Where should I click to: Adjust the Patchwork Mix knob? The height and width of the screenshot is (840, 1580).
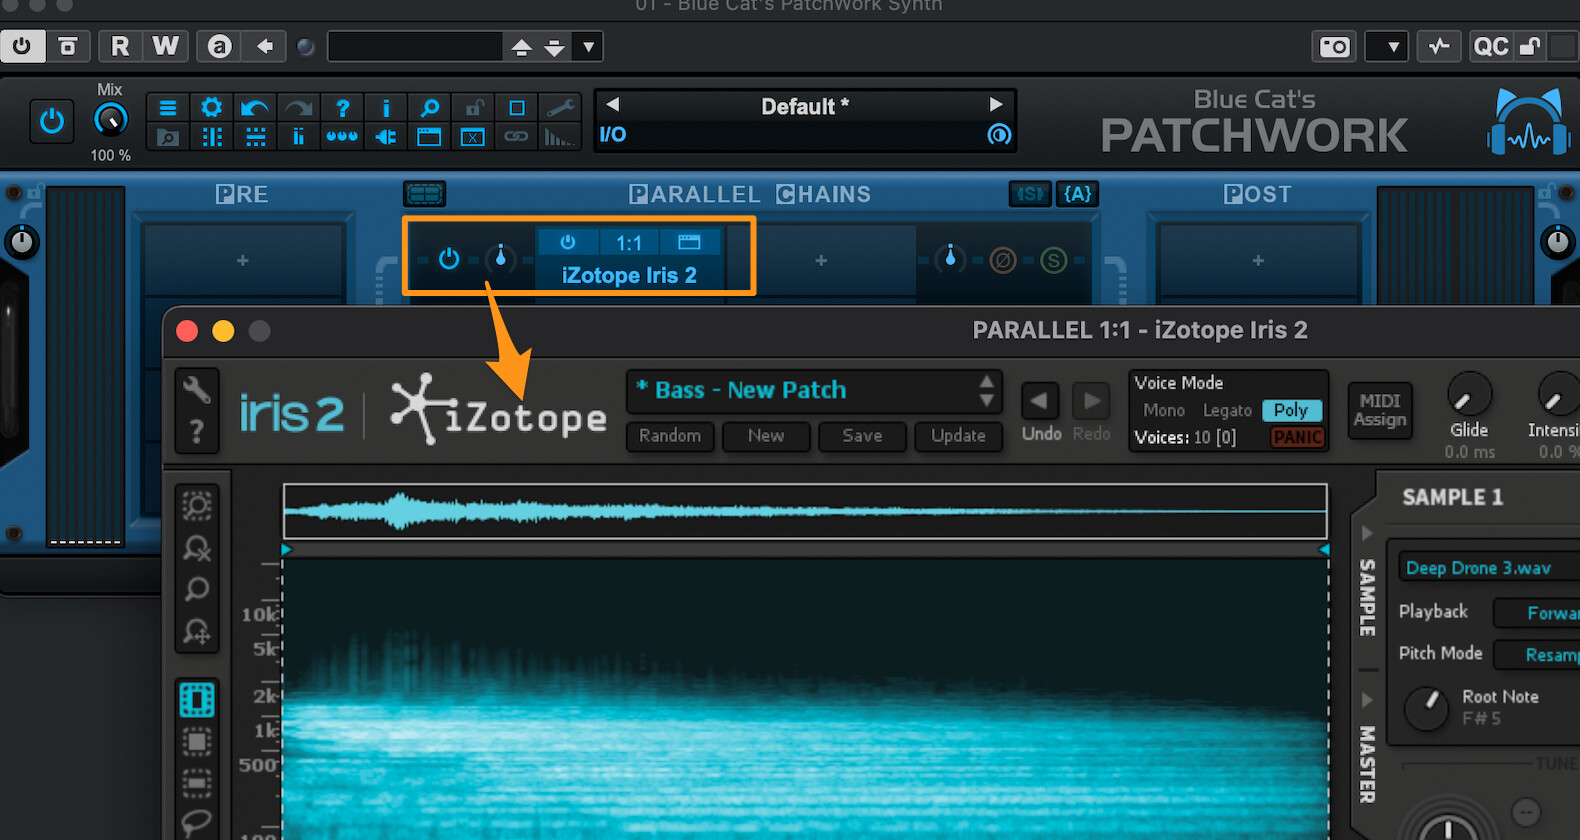click(110, 120)
